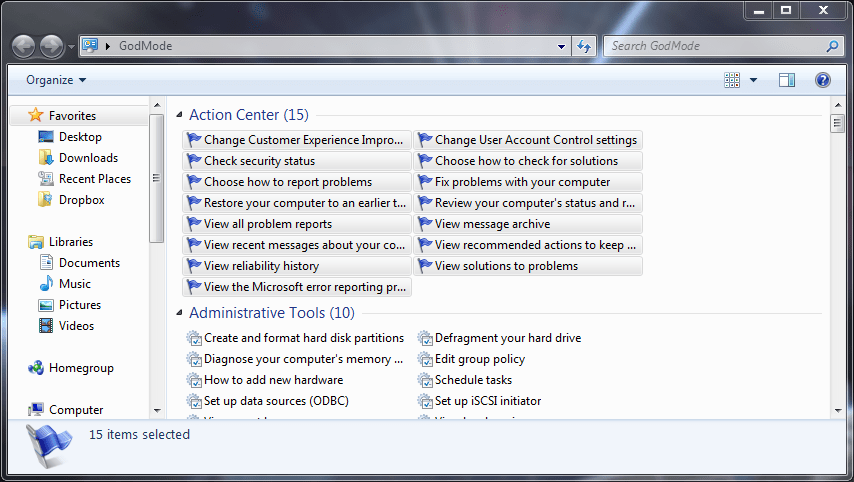Toggle the preview pane button
This screenshot has height=482, width=854.
click(x=786, y=80)
